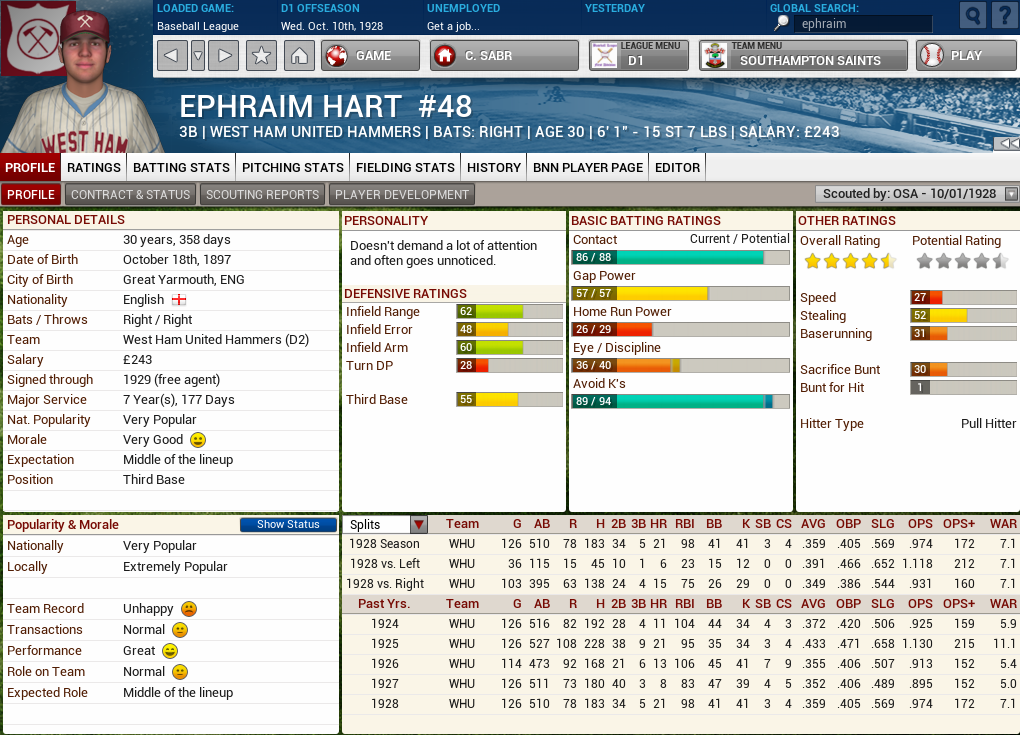Select the main PROFILE tab
Image resolution: width=1020 pixels, height=735 pixels.
pos(30,167)
